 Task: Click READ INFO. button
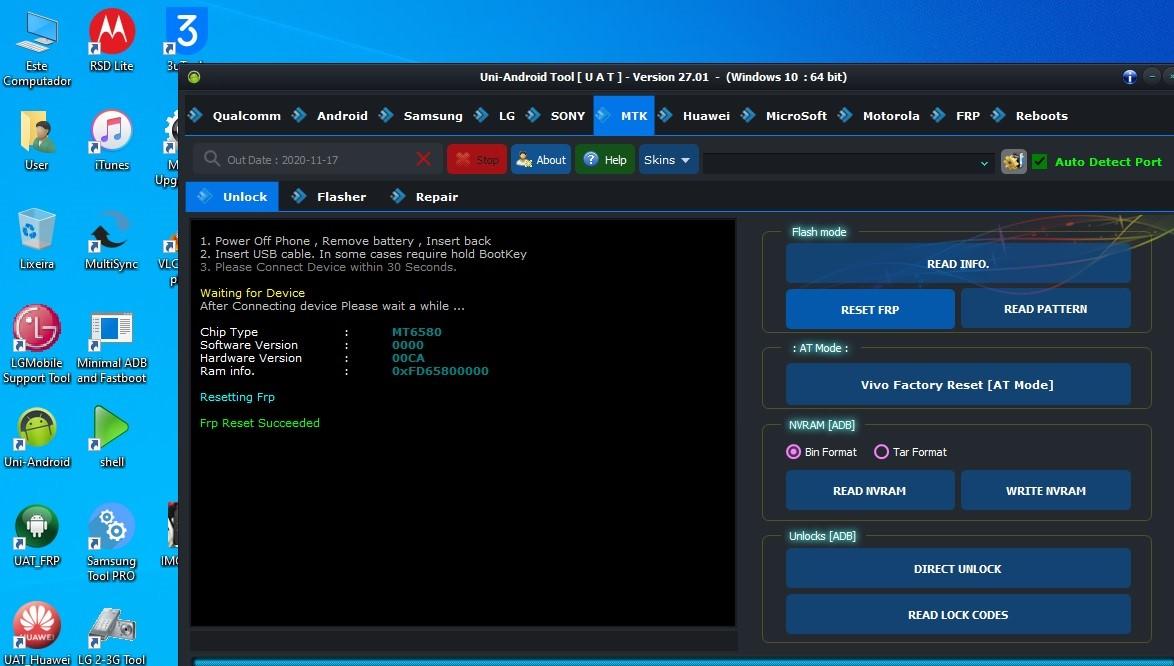click(958, 263)
